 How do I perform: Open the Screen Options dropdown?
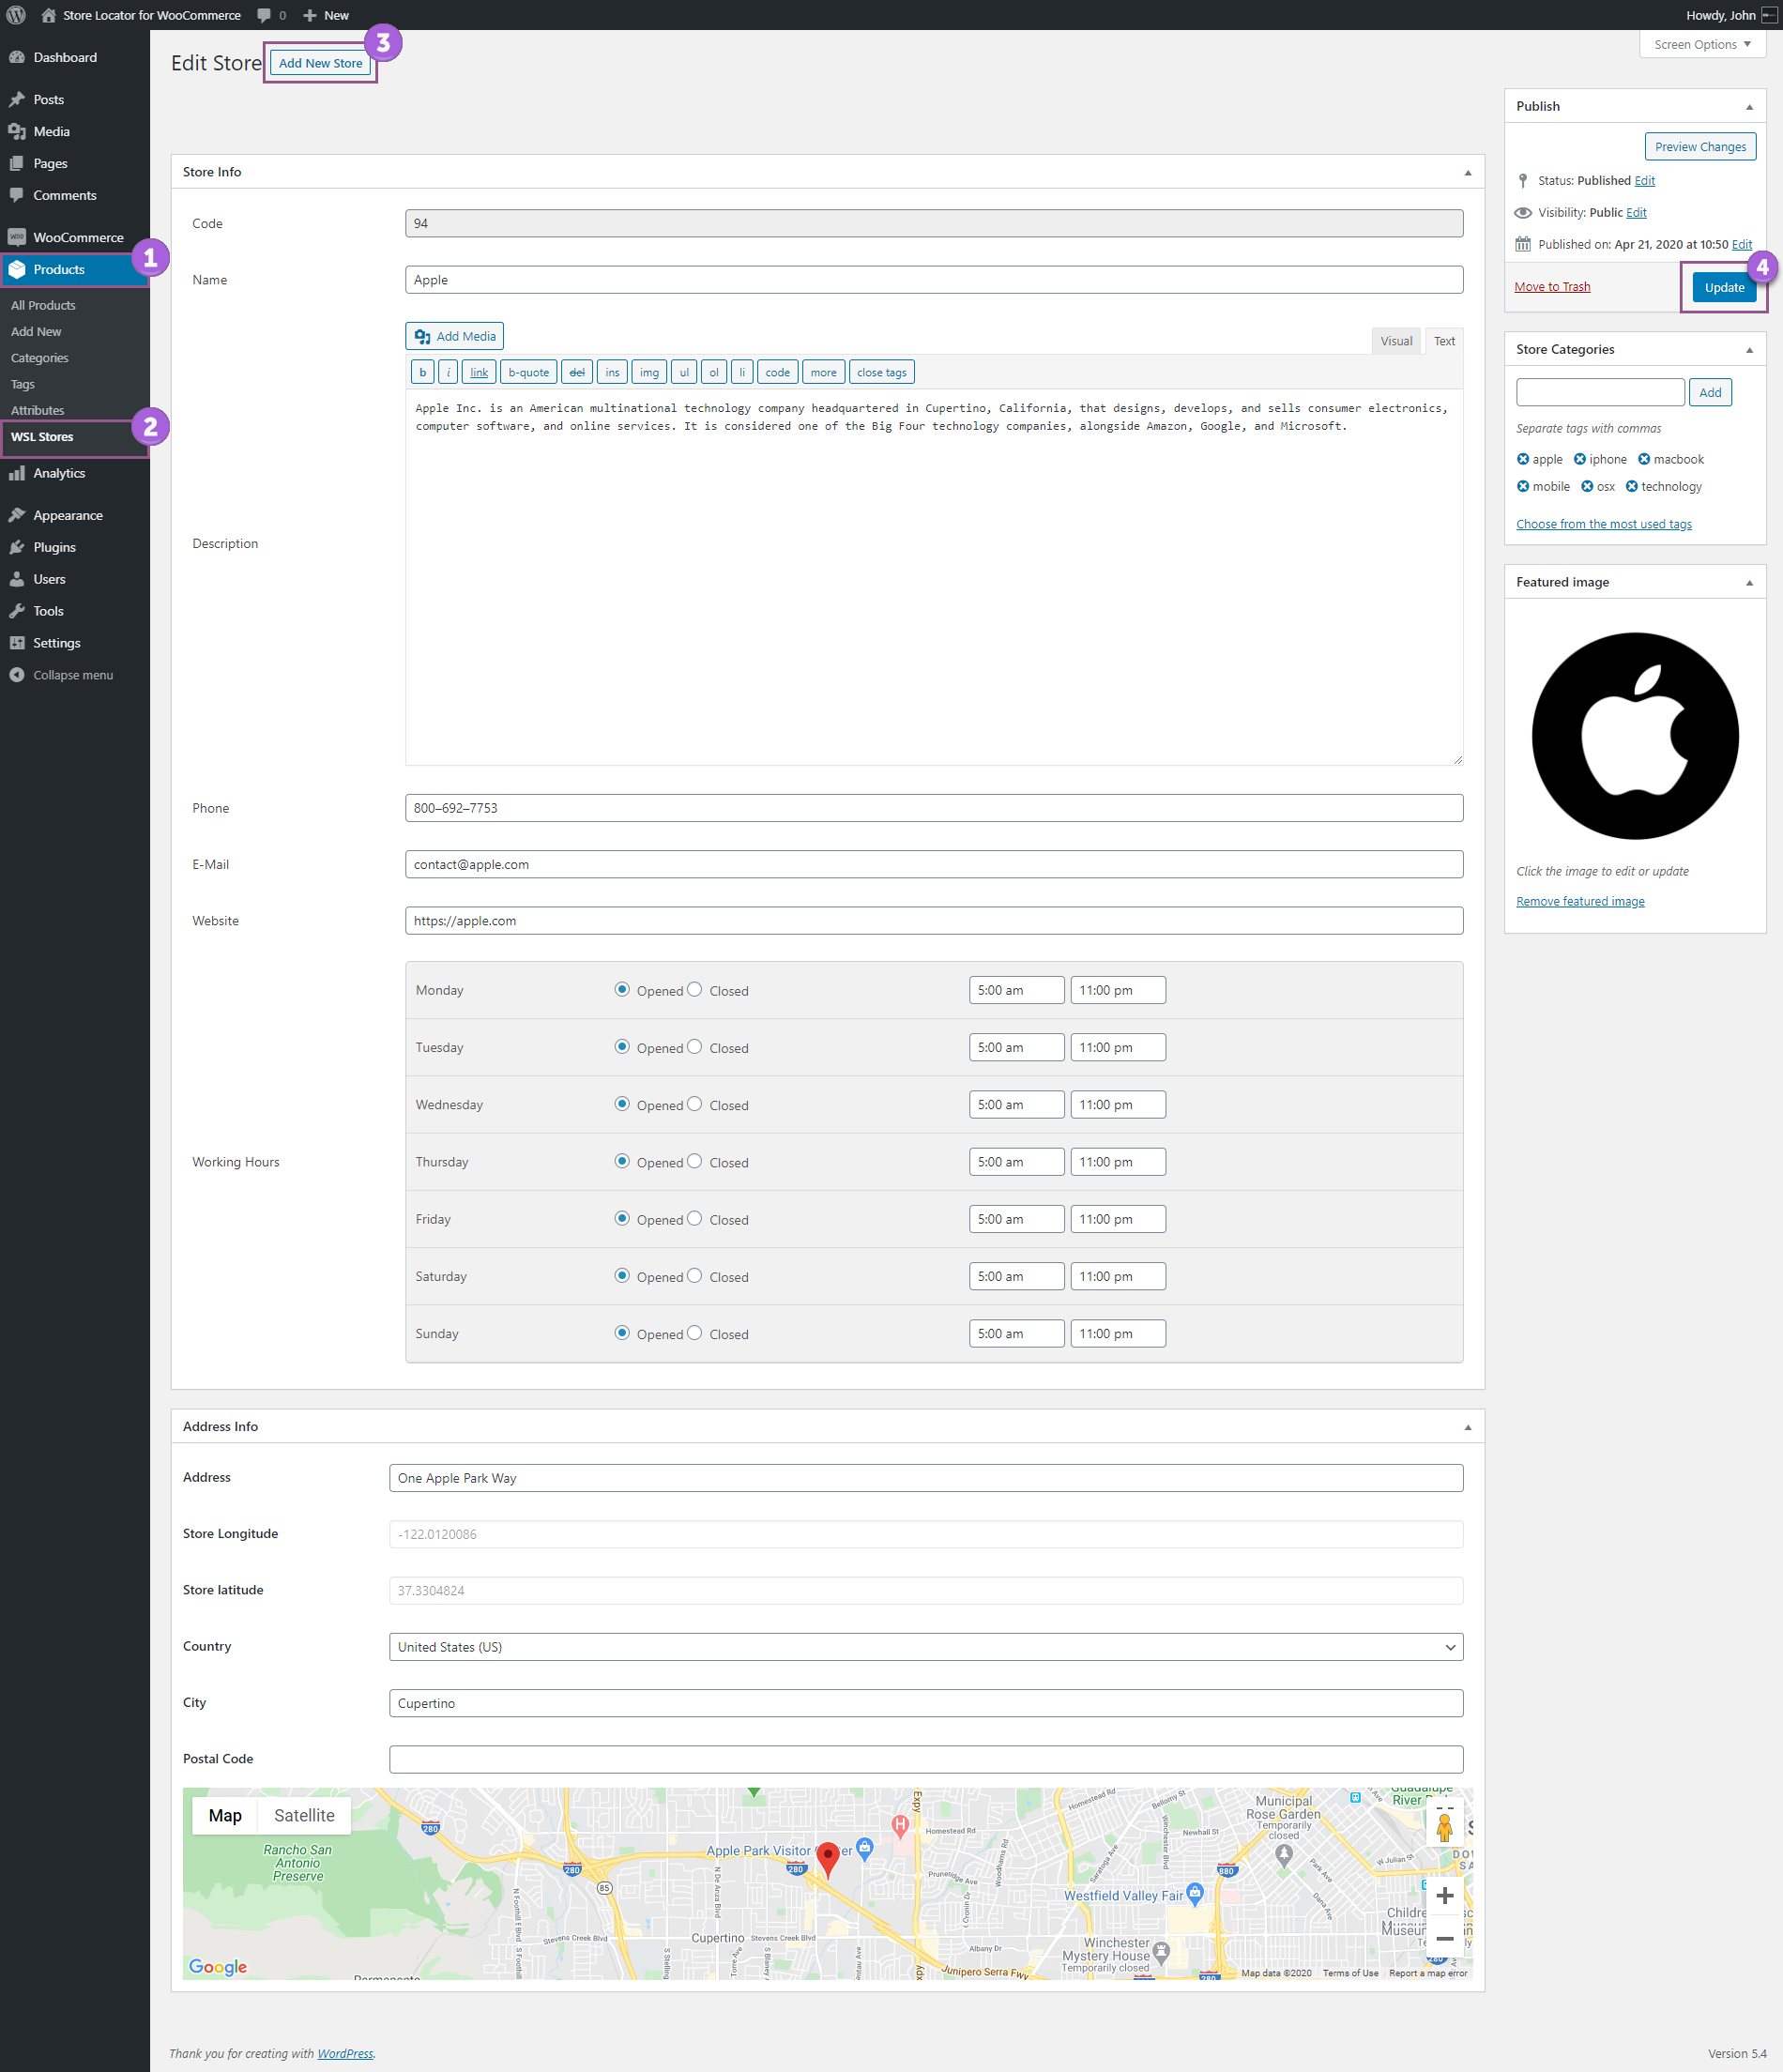(x=1701, y=44)
